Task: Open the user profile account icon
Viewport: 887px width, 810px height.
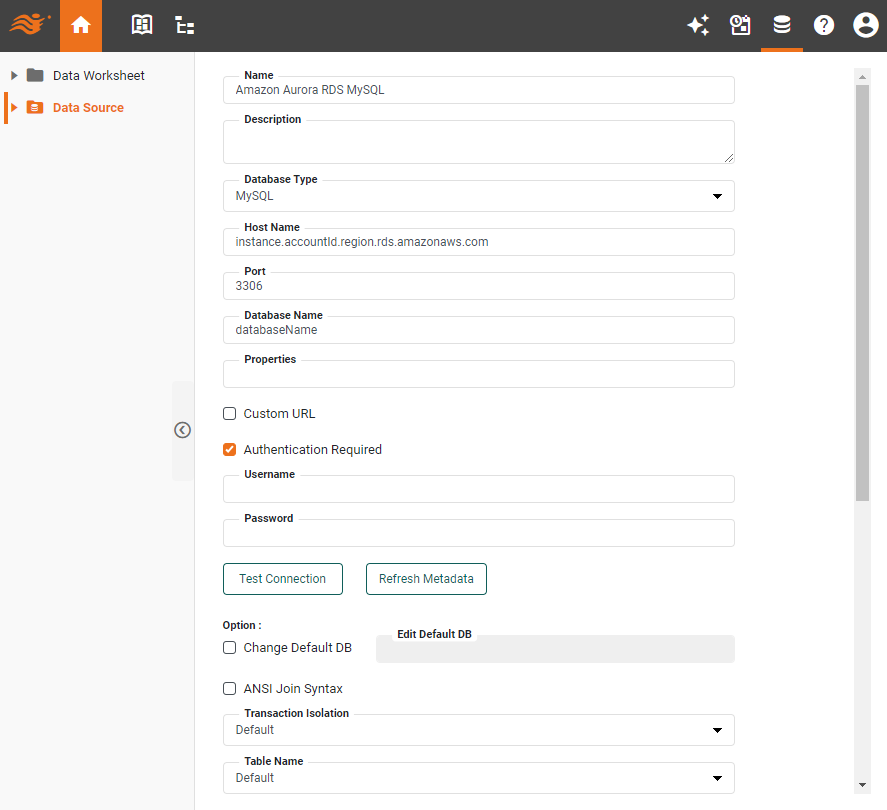Action: pos(865,25)
